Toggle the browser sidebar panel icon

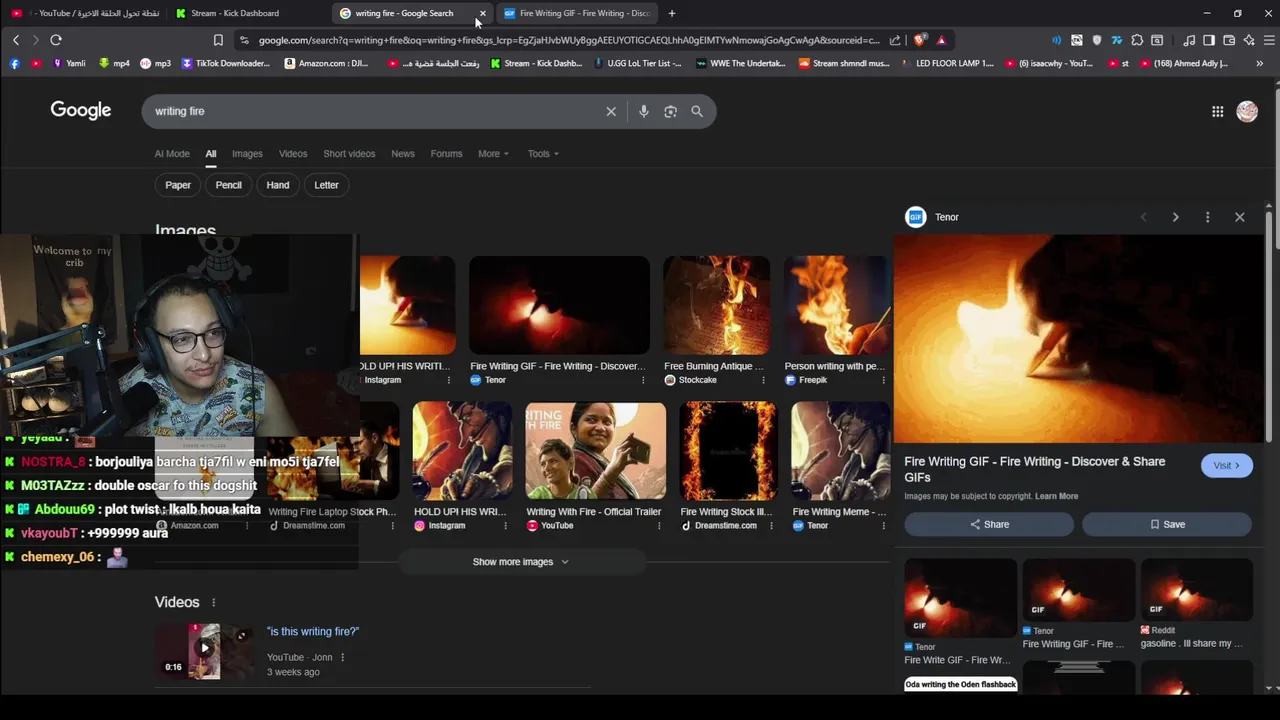point(1209,40)
